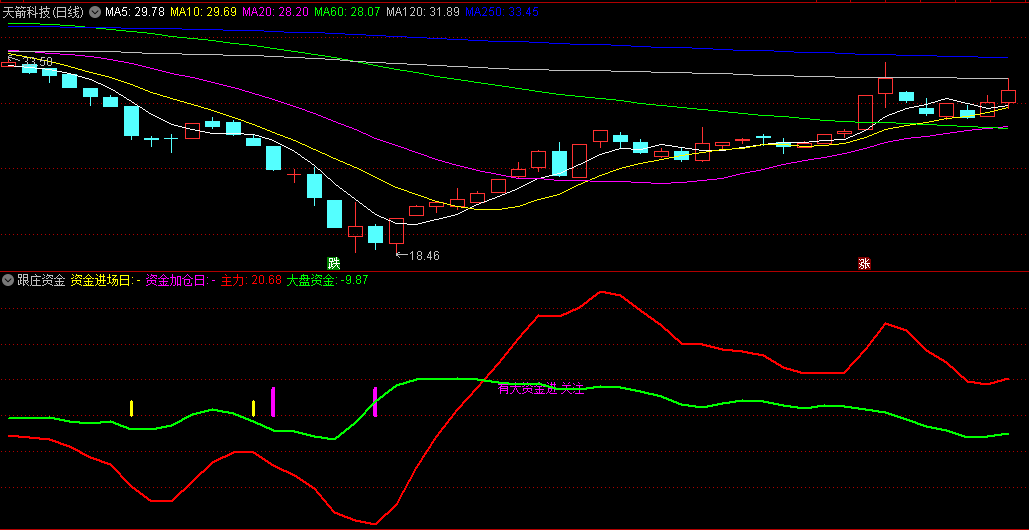Click the 大盘资金: -9.87 value
The width and height of the screenshot is (1029, 530).
tap(327, 281)
